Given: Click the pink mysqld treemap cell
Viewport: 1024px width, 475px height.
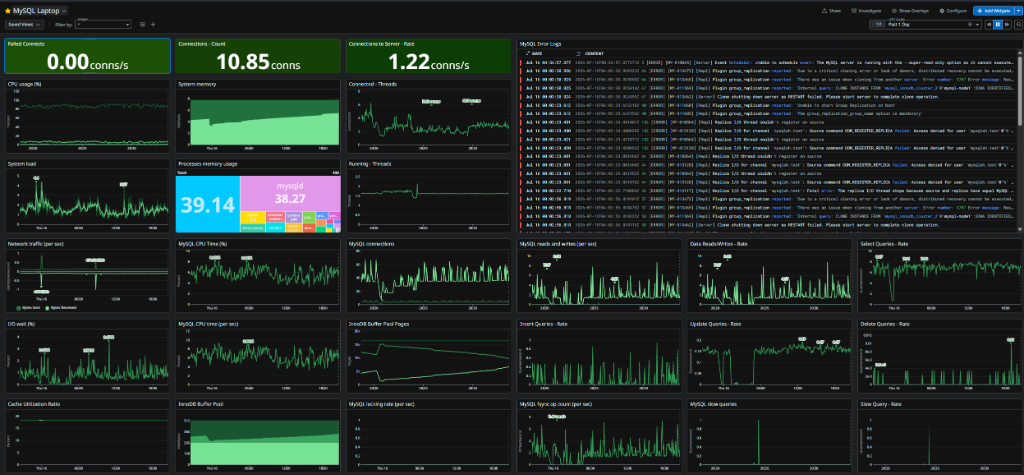Looking at the screenshot, I should [x=290, y=193].
